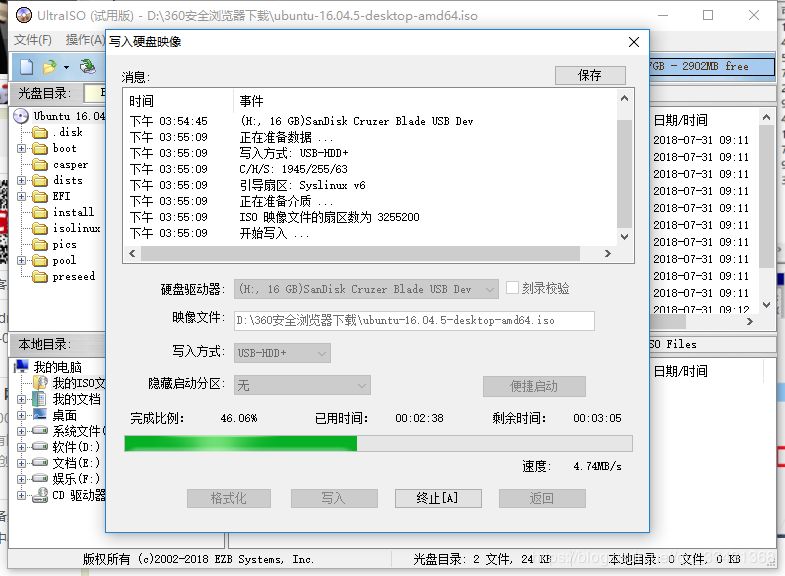
Task: Open the dropdown arrow beside Open icon
Action: pos(66,67)
